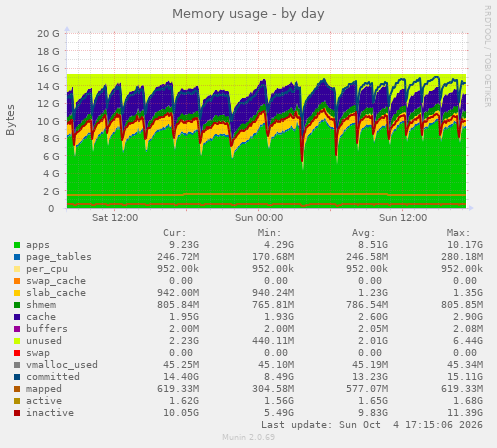Click the 'apps' legend label
This screenshot has height=448, width=497.
tap(38, 245)
